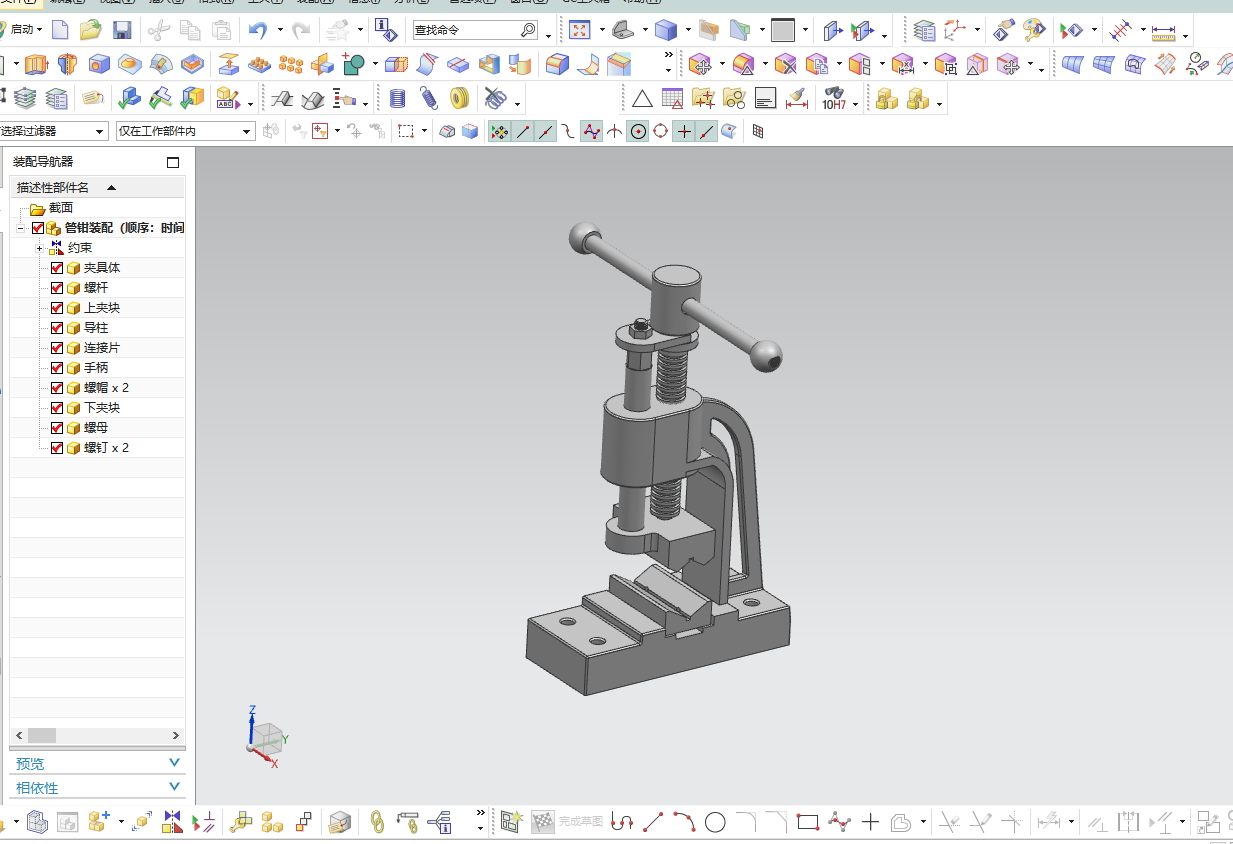
Task: Click the magnifier in the command finder
Action: tap(528, 30)
